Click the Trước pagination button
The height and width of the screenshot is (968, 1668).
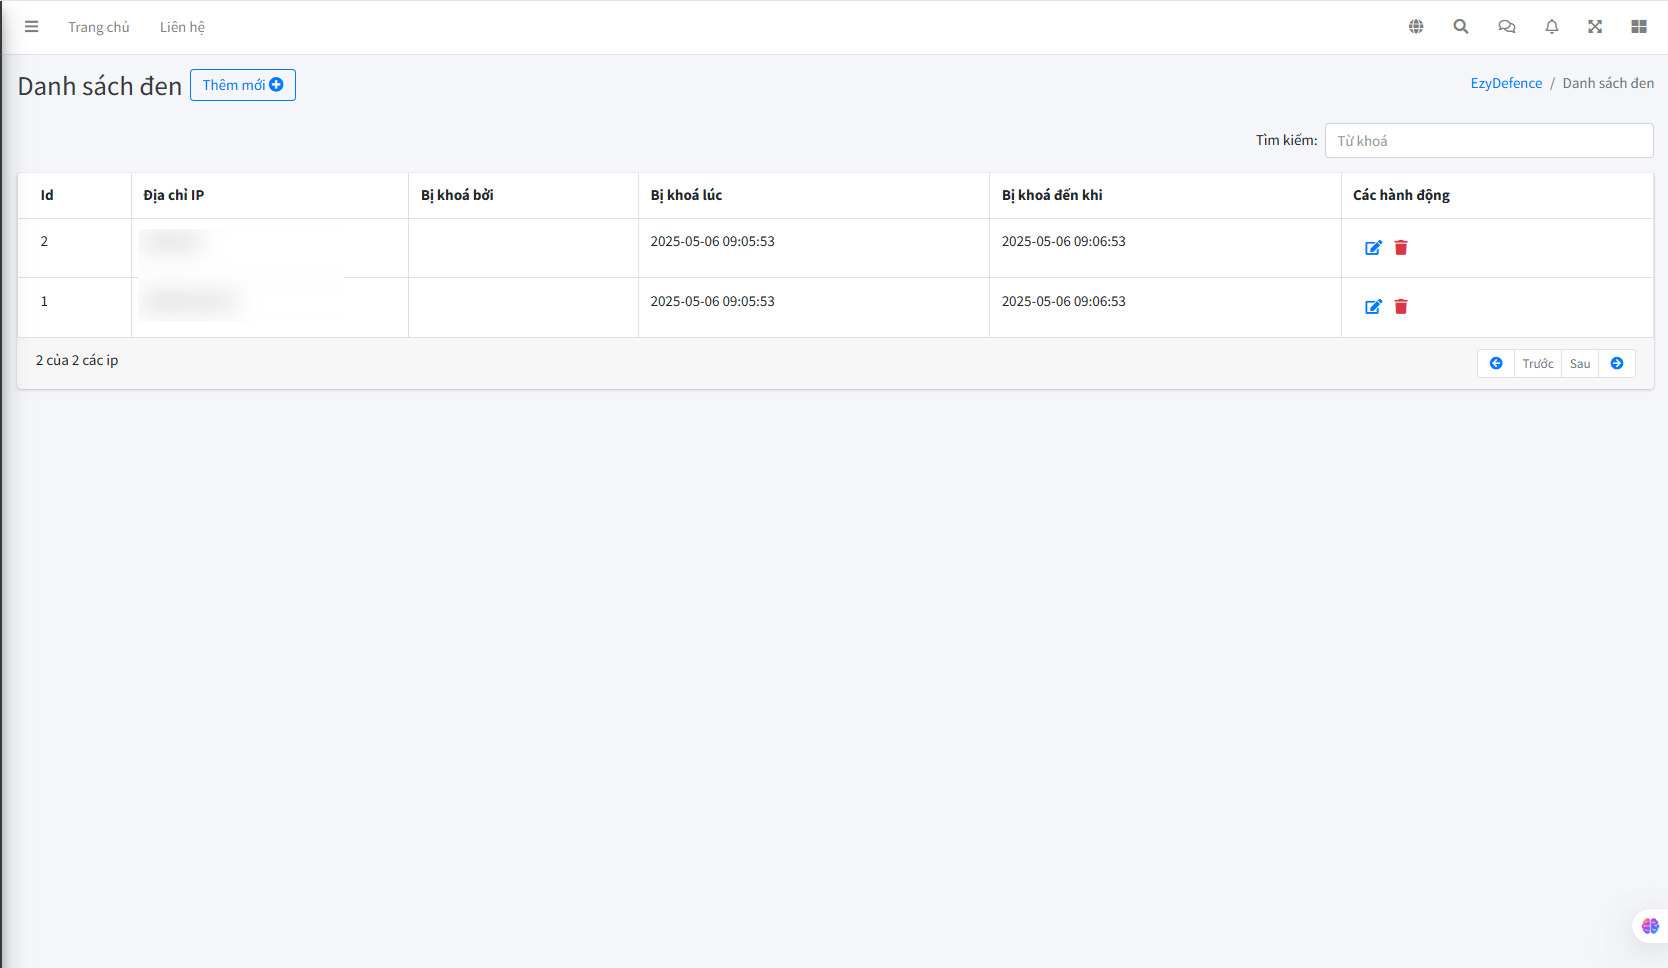coord(1538,364)
